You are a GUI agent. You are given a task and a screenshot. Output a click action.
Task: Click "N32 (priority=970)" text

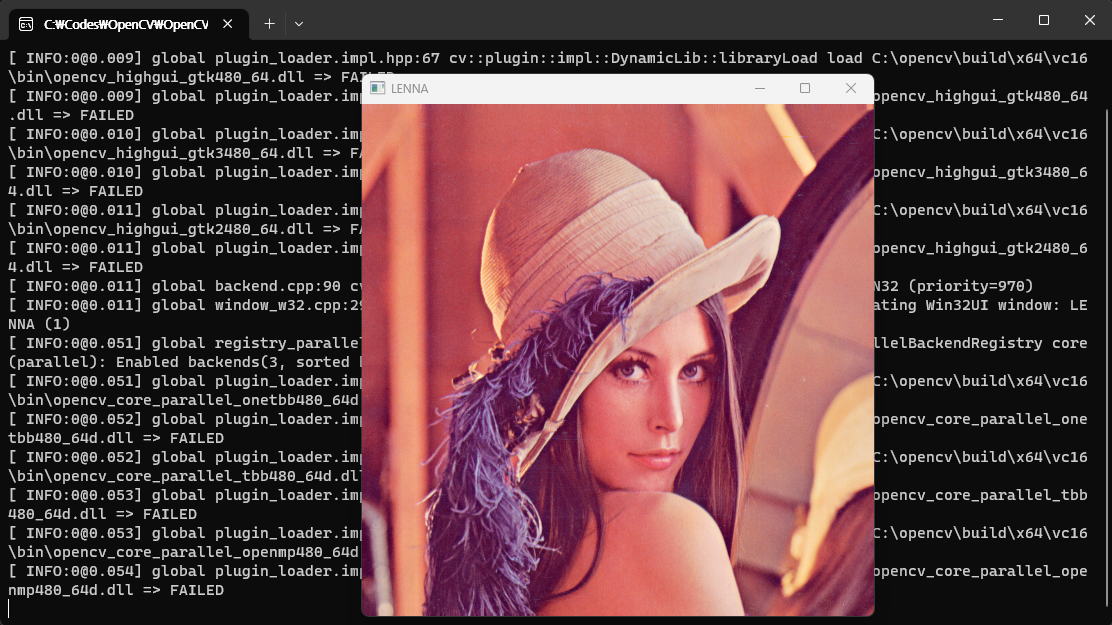(x=952, y=286)
